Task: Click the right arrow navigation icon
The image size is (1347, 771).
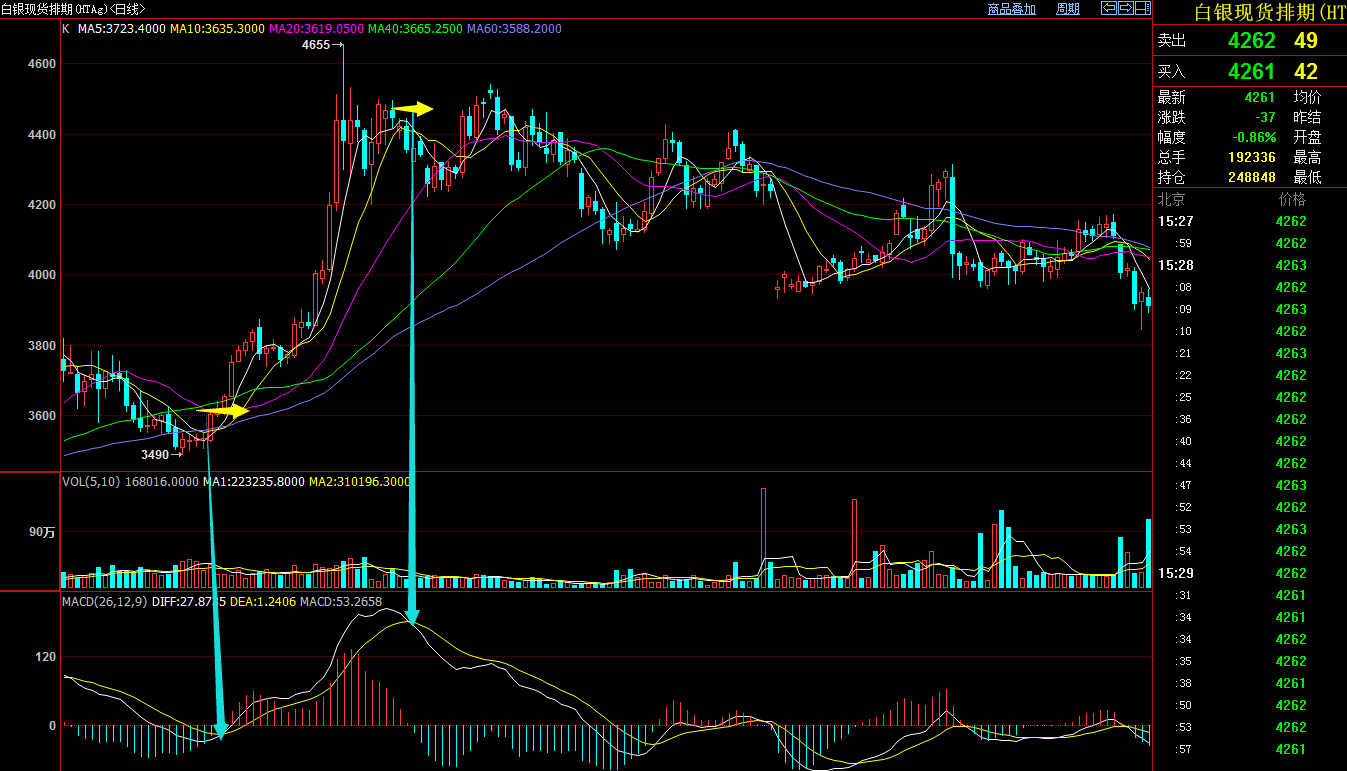Action: click(1125, 8)
